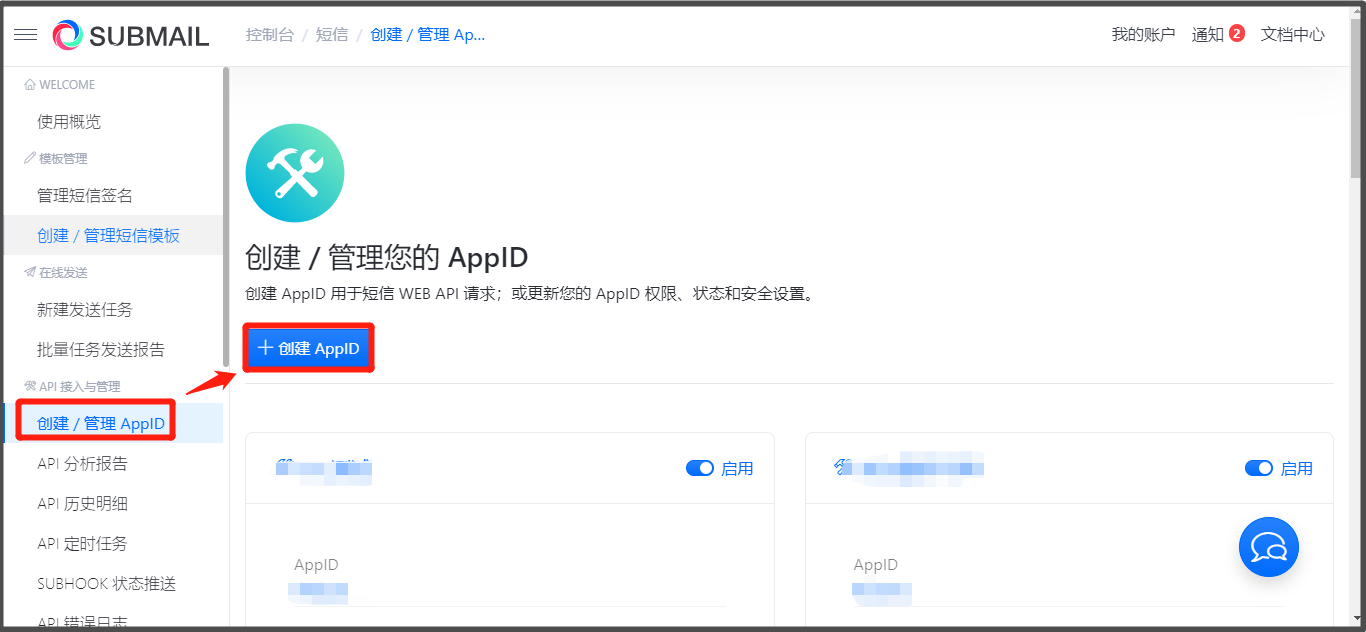The height and width of the screenshot is (632, 1366).
Task: Open the notification badge showing 2
Action: [x=1237, y=33]
